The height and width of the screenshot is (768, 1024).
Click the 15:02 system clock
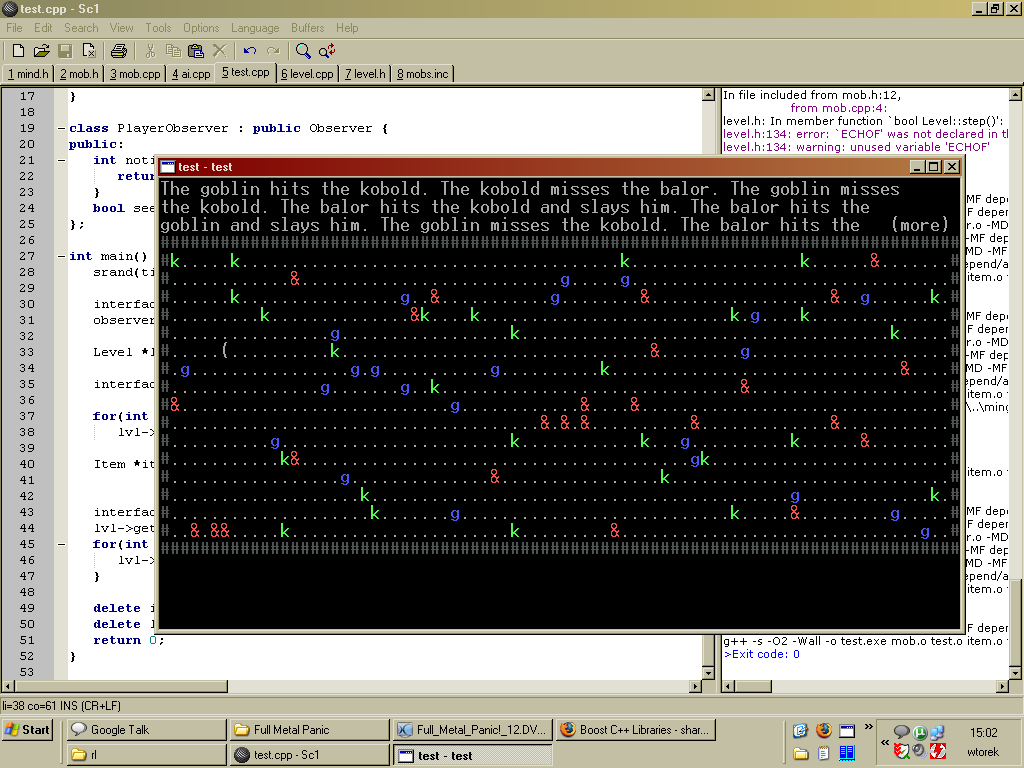point(983,733)
